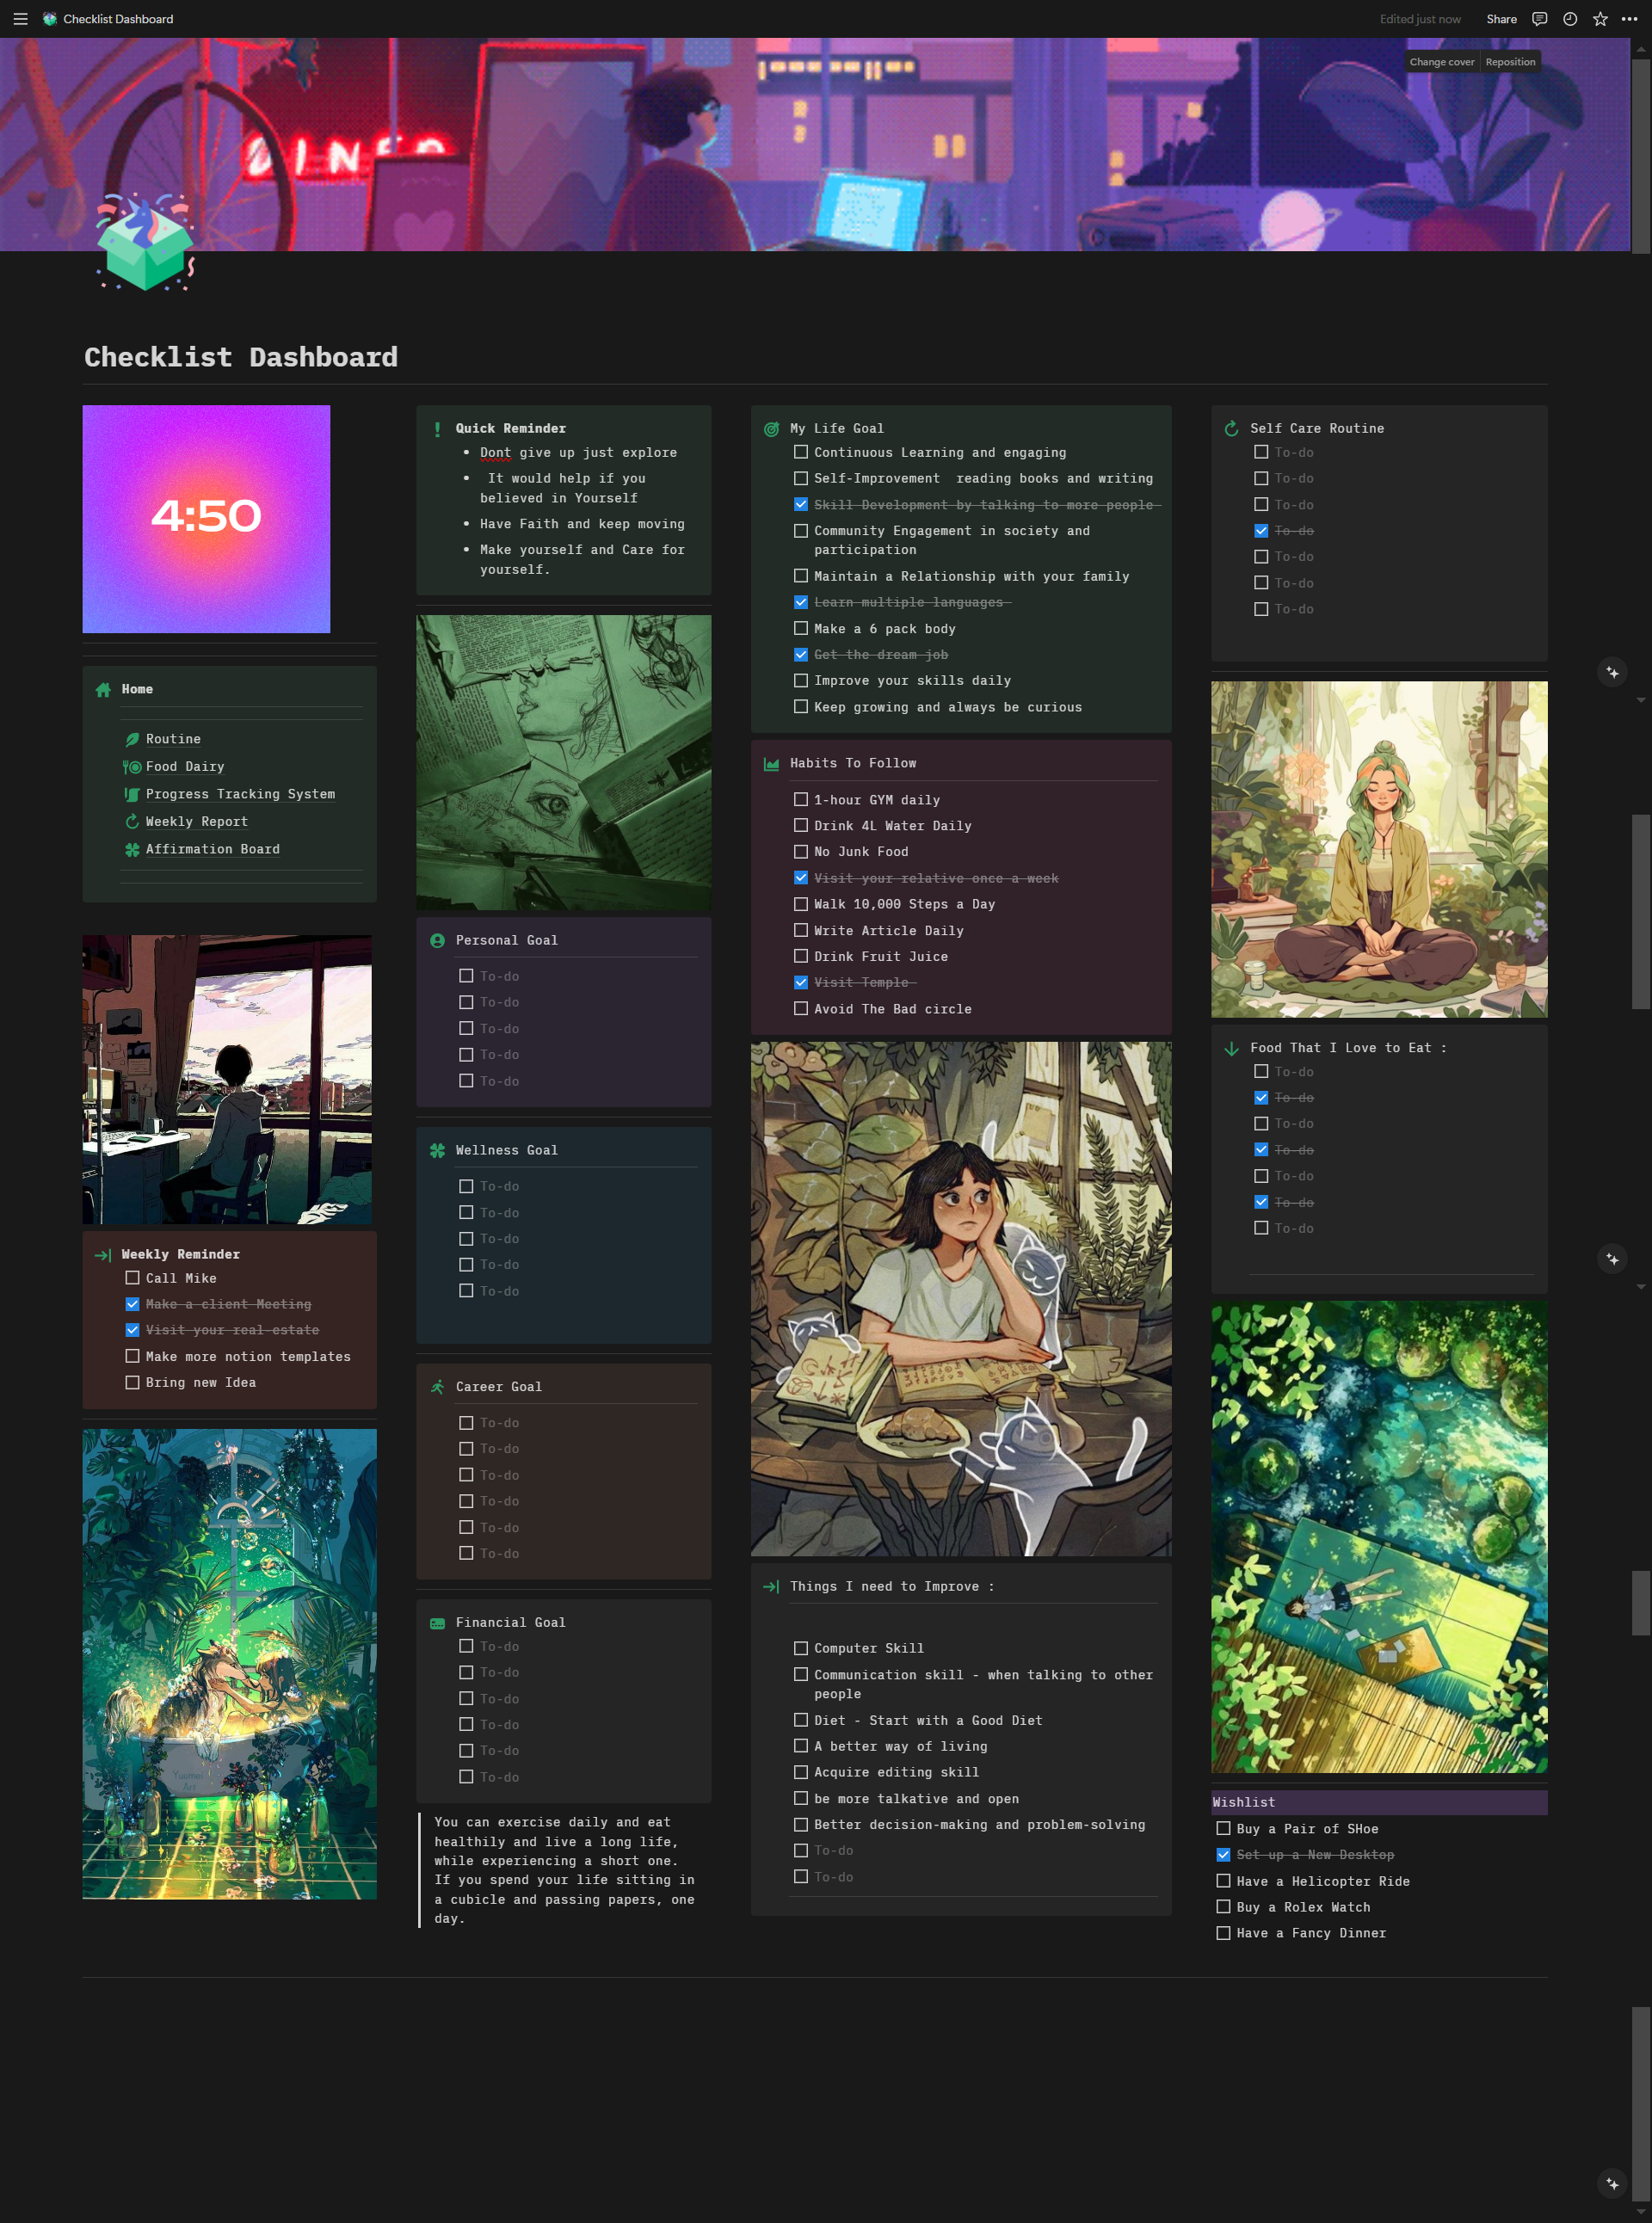This screenshot has height=2223, width=1652.
Task: Click the meditating girl illustration
Action: 1378,849
